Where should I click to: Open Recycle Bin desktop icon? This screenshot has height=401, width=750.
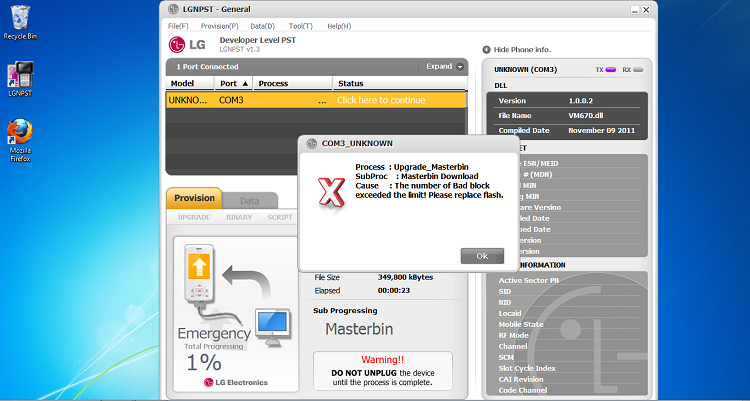[x=20, y=22]
